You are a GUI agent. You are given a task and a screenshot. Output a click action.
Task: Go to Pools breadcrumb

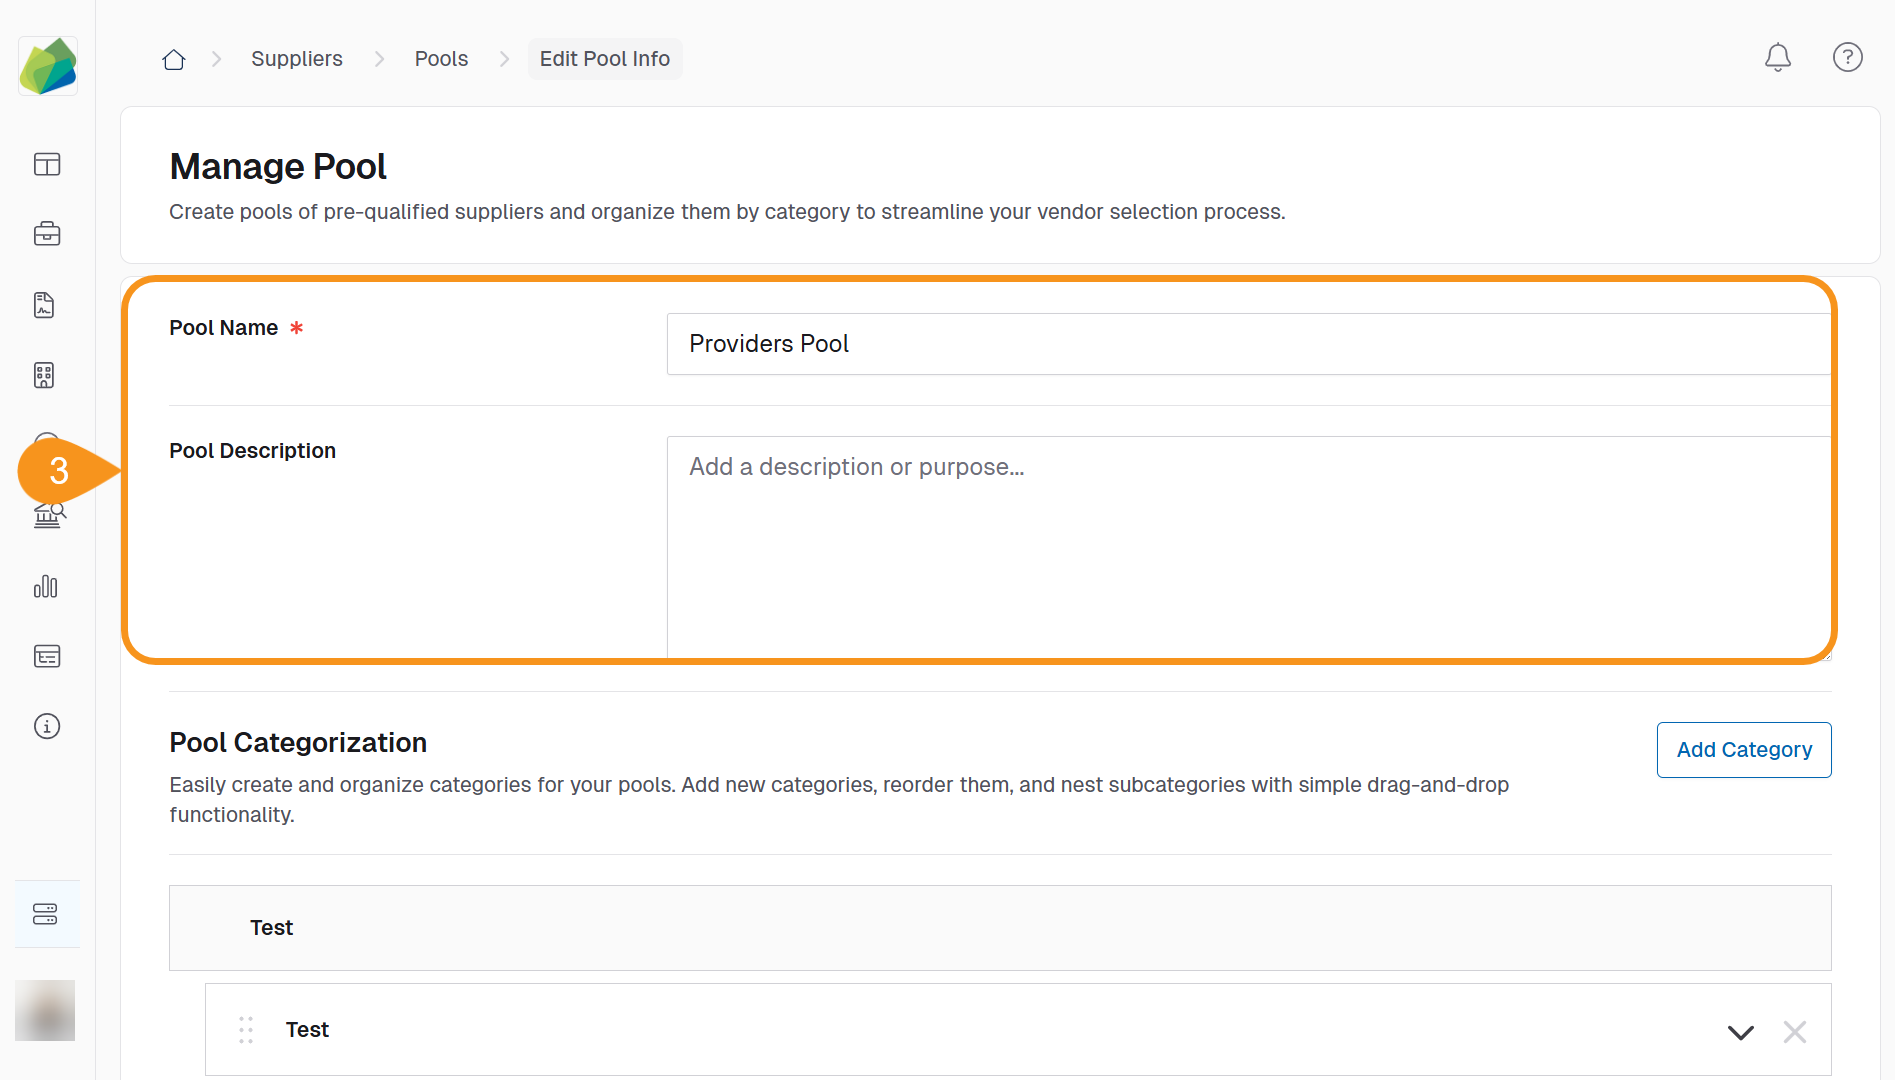pyautogui.click(x=441, y=59)
